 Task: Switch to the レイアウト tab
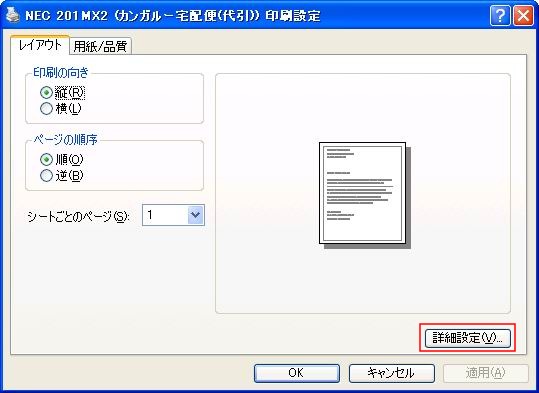point(40,45)
